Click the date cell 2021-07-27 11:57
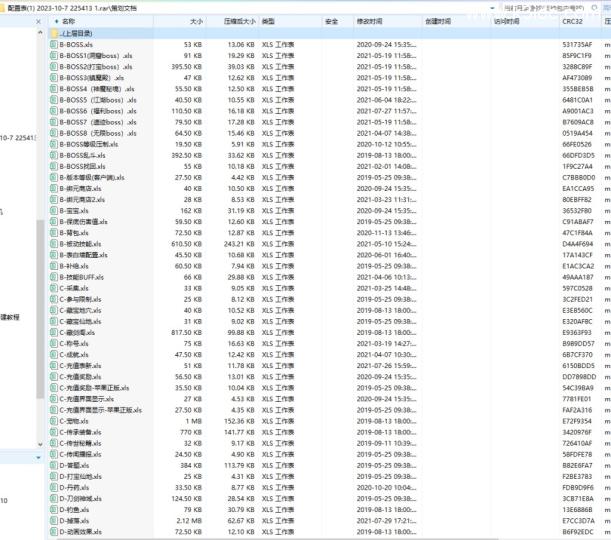Viewport: 611px width, 540px height. point(386,111)
